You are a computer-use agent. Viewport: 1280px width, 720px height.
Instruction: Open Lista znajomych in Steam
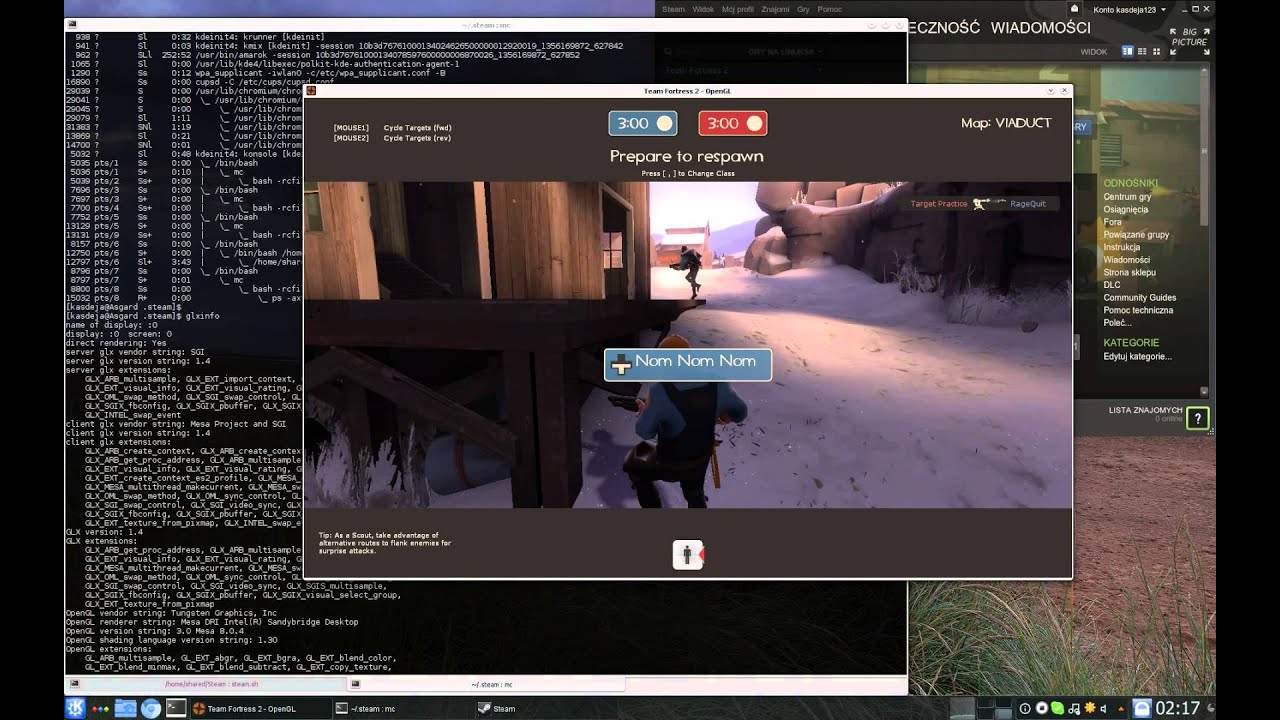pyautogui.click(x=1145, y=410)
